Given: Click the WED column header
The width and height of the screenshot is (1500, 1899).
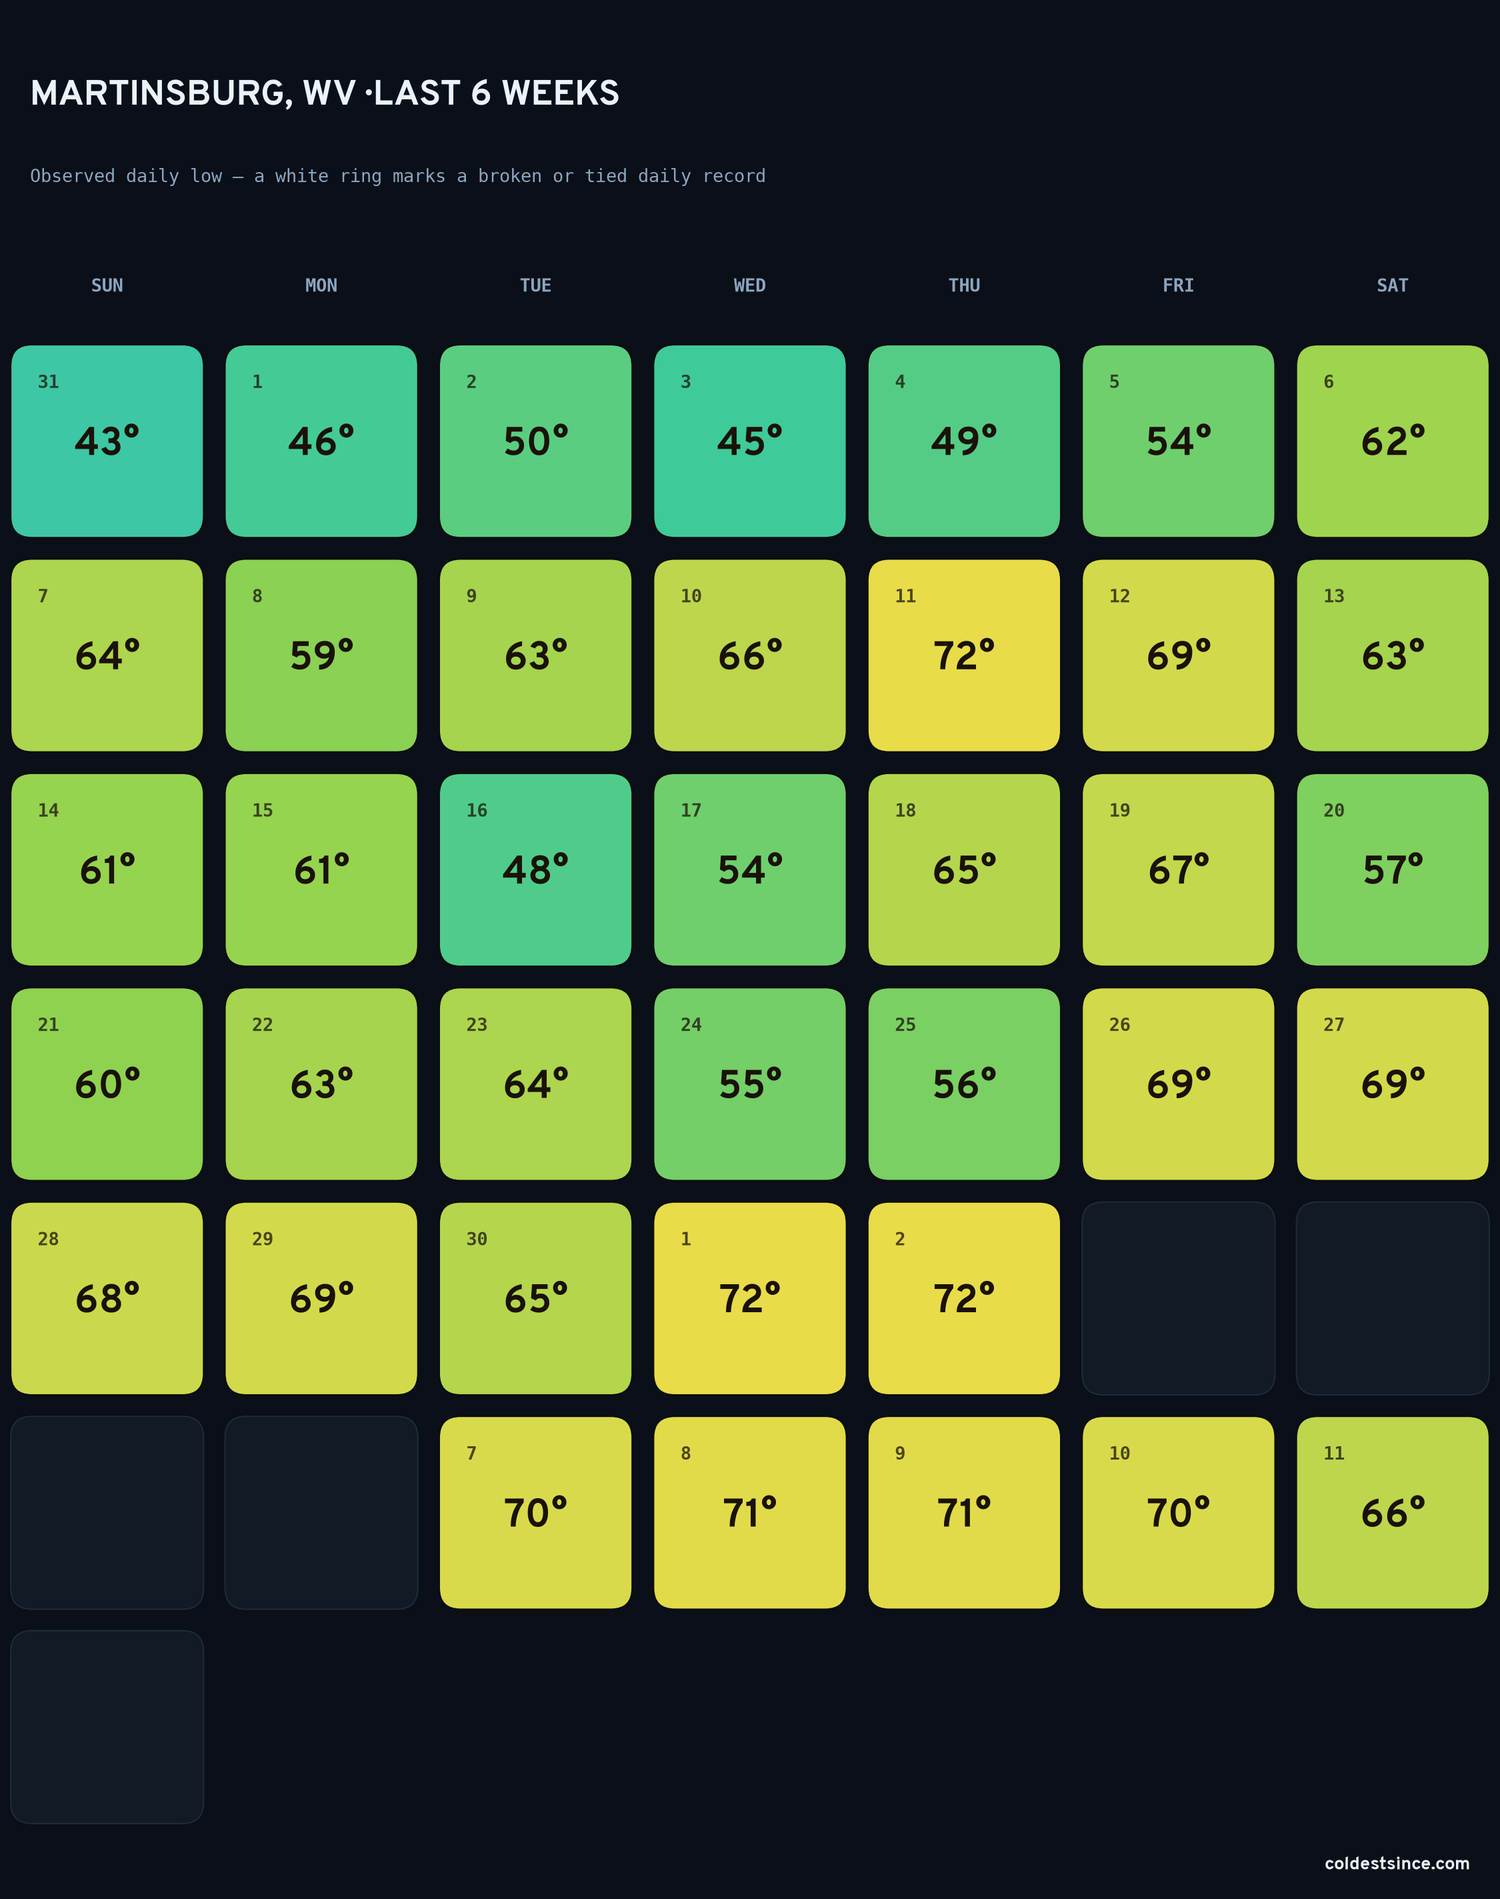Looking at the screenshot, I should [x=750, y=285].
